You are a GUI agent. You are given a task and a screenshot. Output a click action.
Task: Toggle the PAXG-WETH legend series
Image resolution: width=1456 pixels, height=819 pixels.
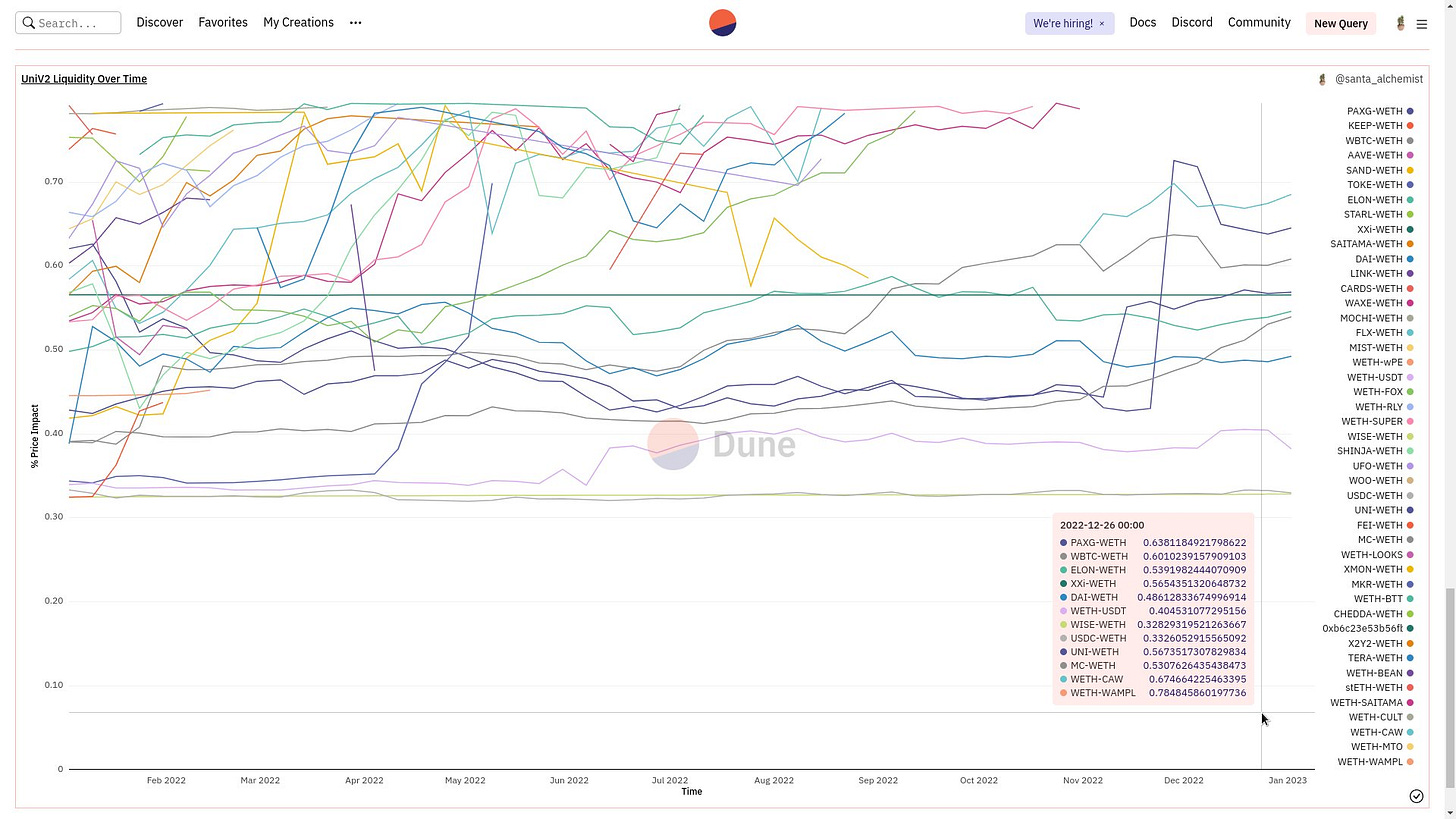tap(1380, 111)
